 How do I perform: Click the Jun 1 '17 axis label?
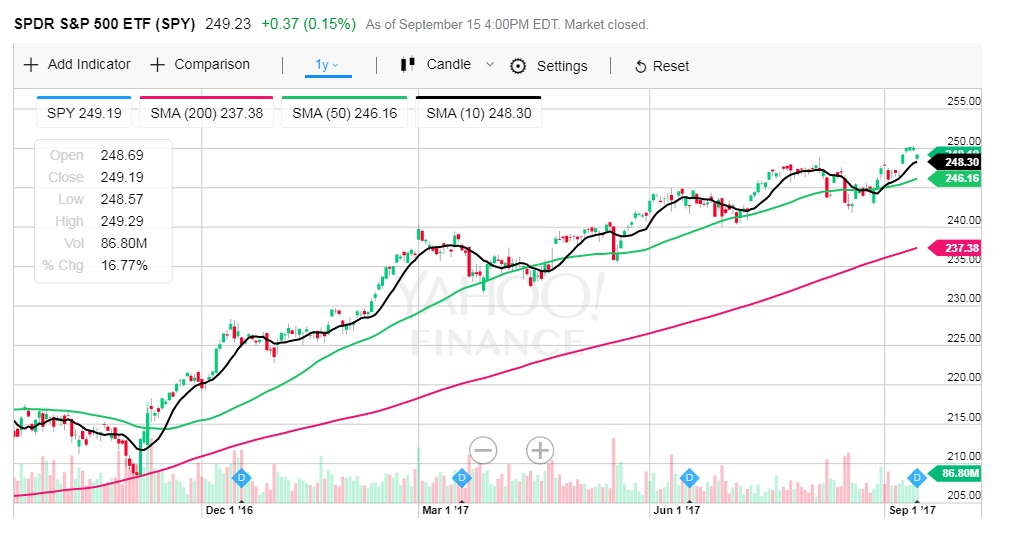[676, 510]
